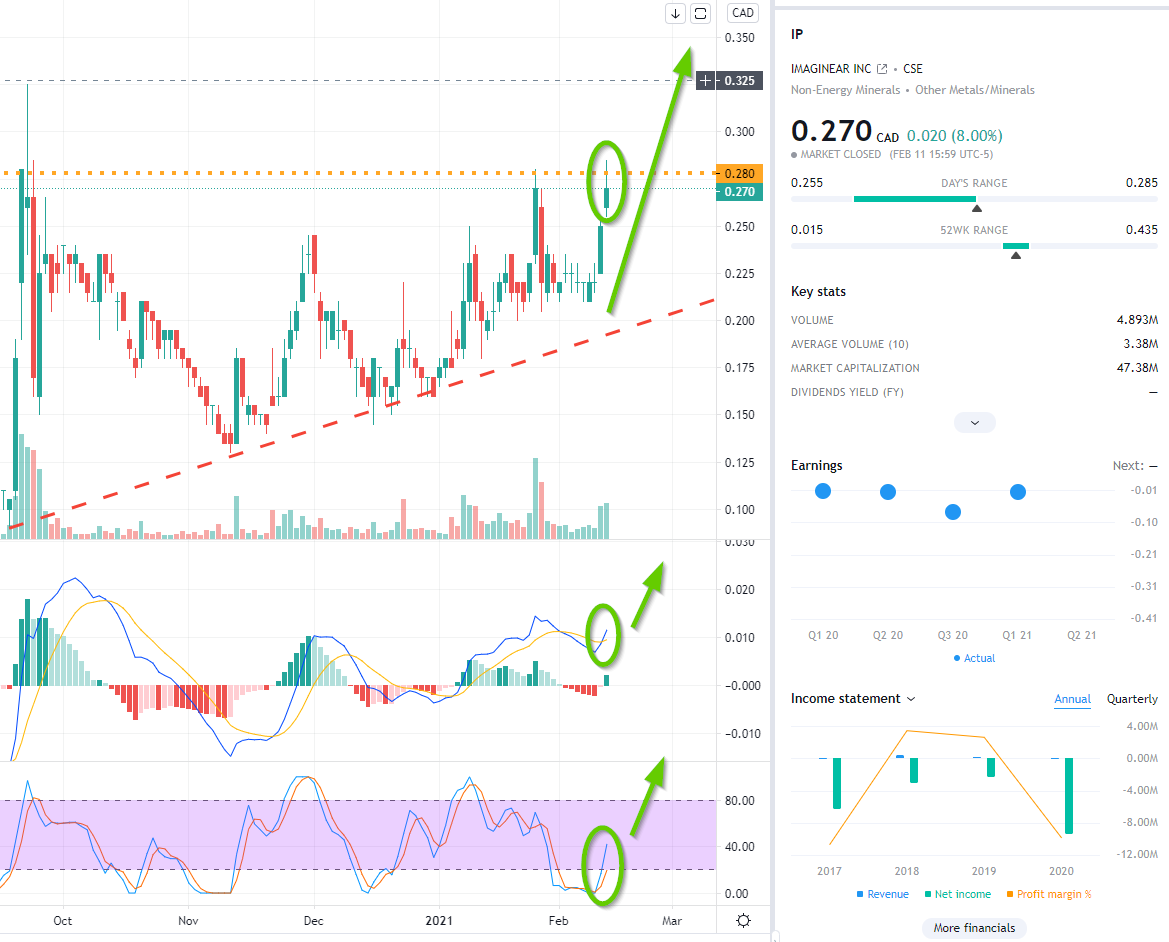This screenshot has height=942, width=1169.
Task: Toggle the Net income legend series
Action: point(957,894)
